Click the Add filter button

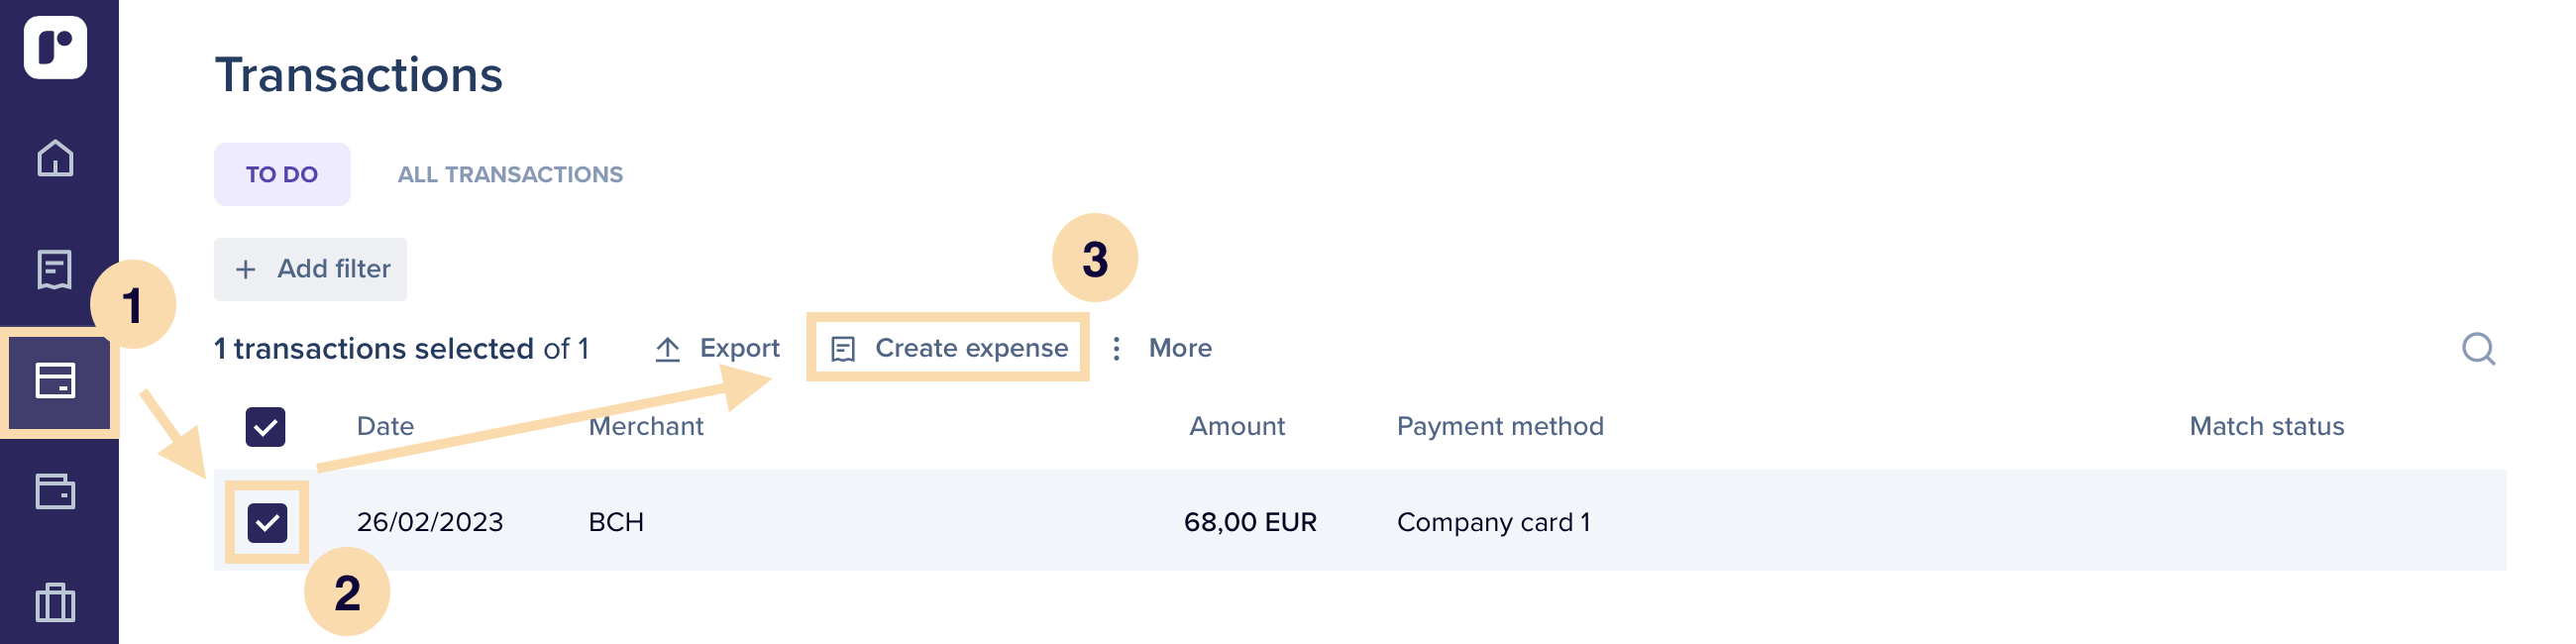[x=310, y=269]
